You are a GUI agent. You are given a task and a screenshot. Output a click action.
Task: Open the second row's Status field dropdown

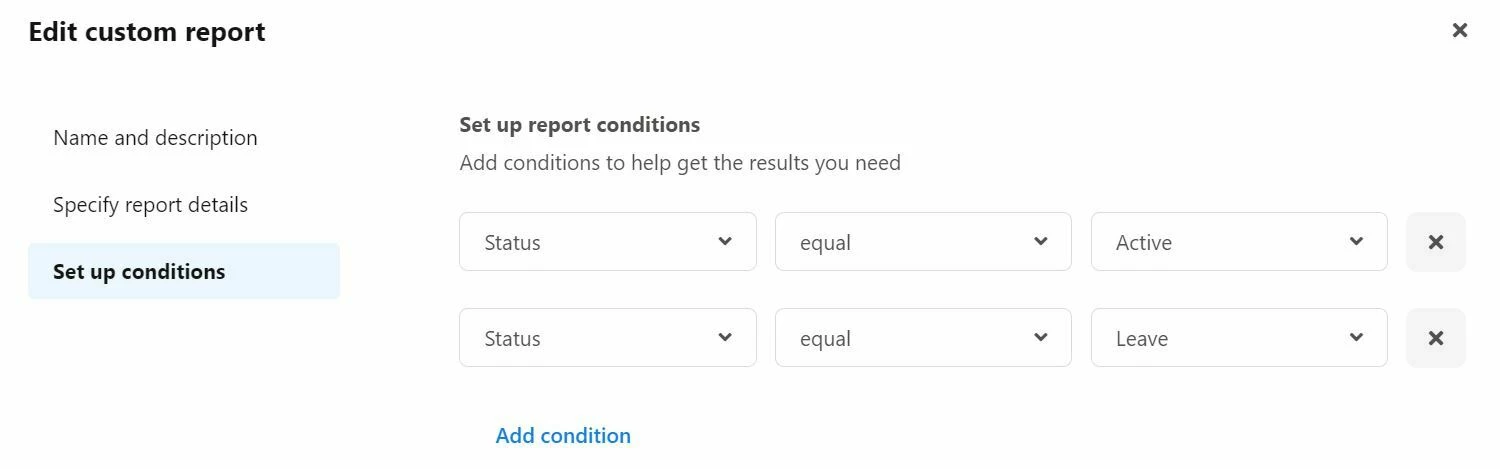pos(608,337)
